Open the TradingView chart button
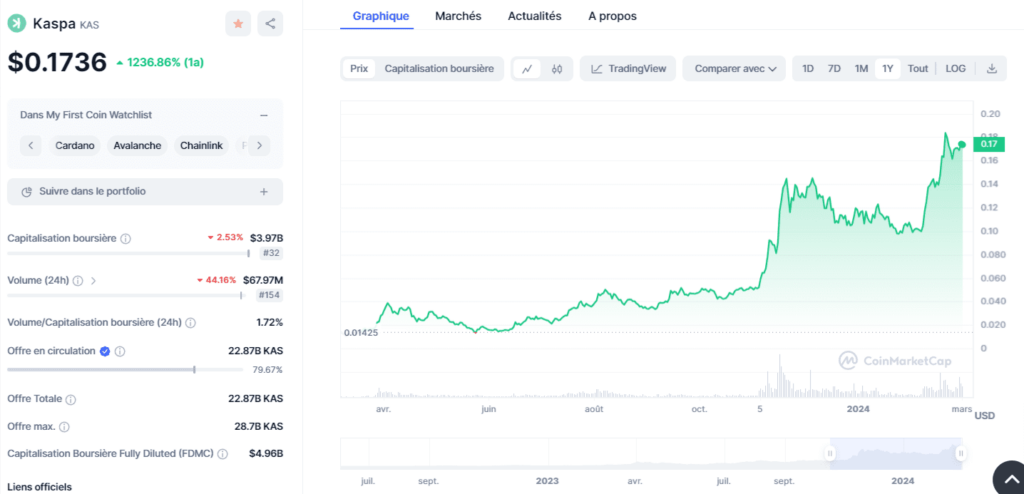This screenshot has width=1024, height=494. point(628,69)
